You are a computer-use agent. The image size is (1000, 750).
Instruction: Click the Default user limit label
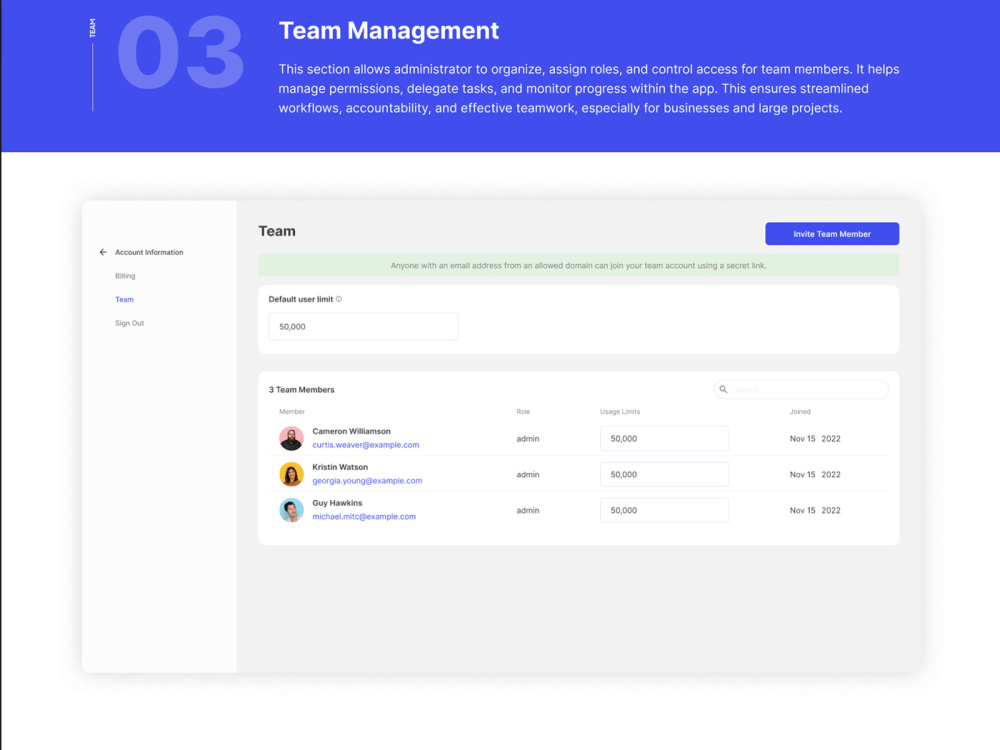[x=300, y=299]
